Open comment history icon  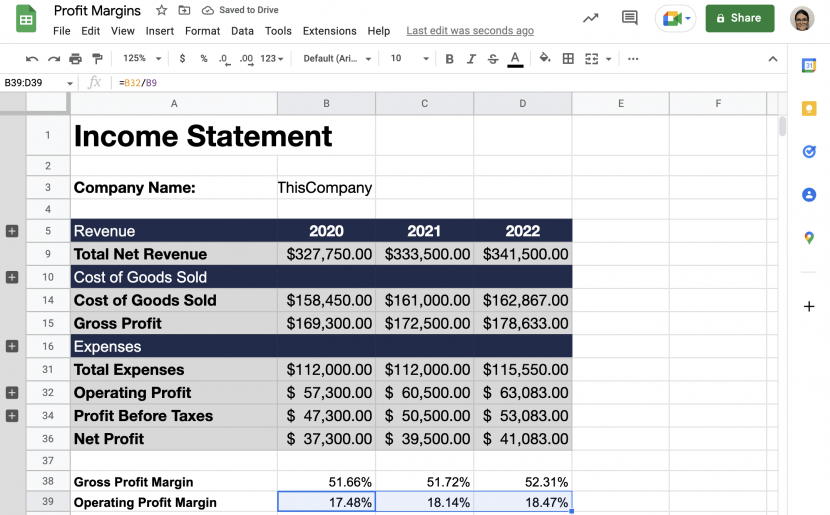coord(629,18)
